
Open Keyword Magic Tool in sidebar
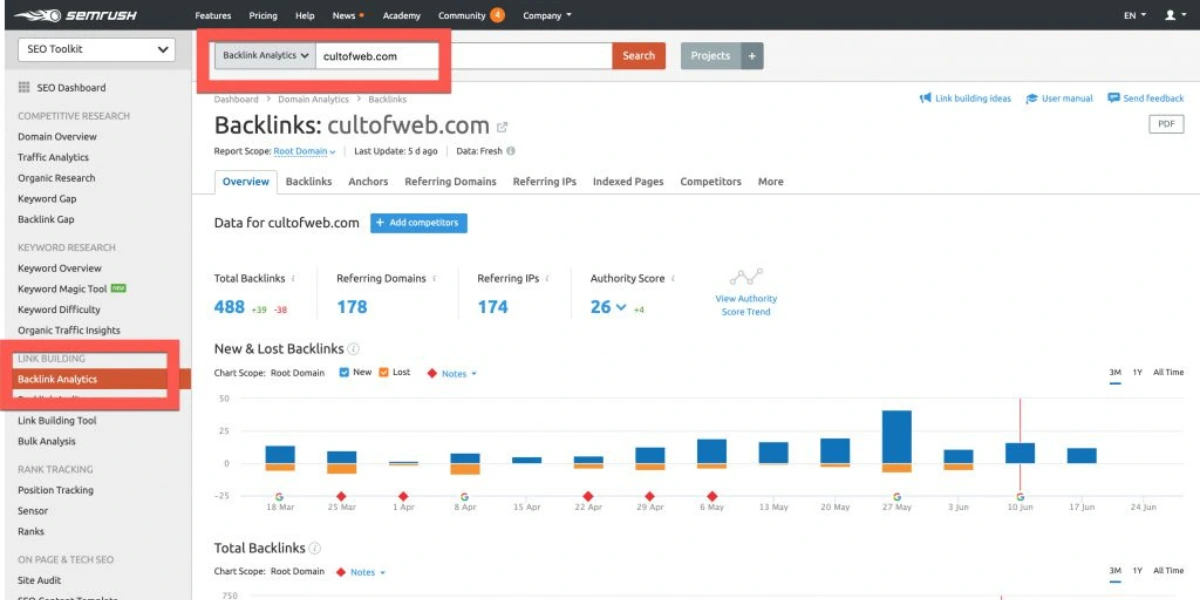click(x=62, y=289)
